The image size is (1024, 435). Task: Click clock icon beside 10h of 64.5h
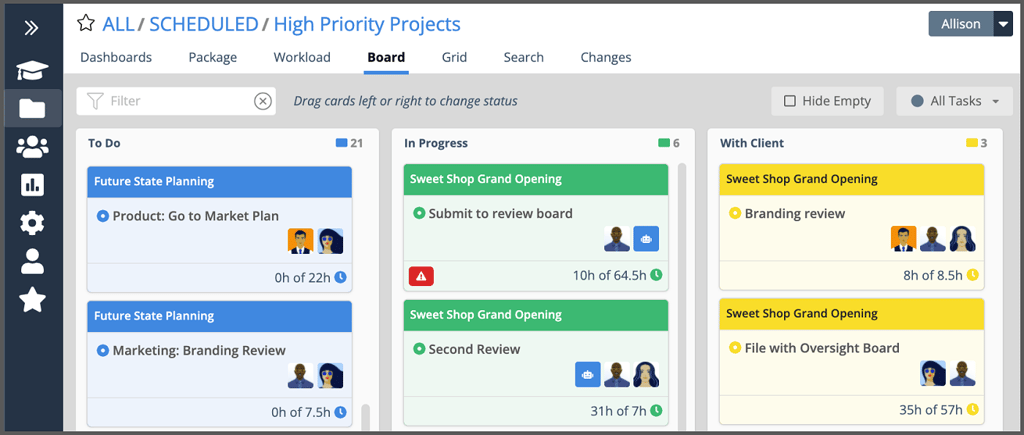point(656,275)
